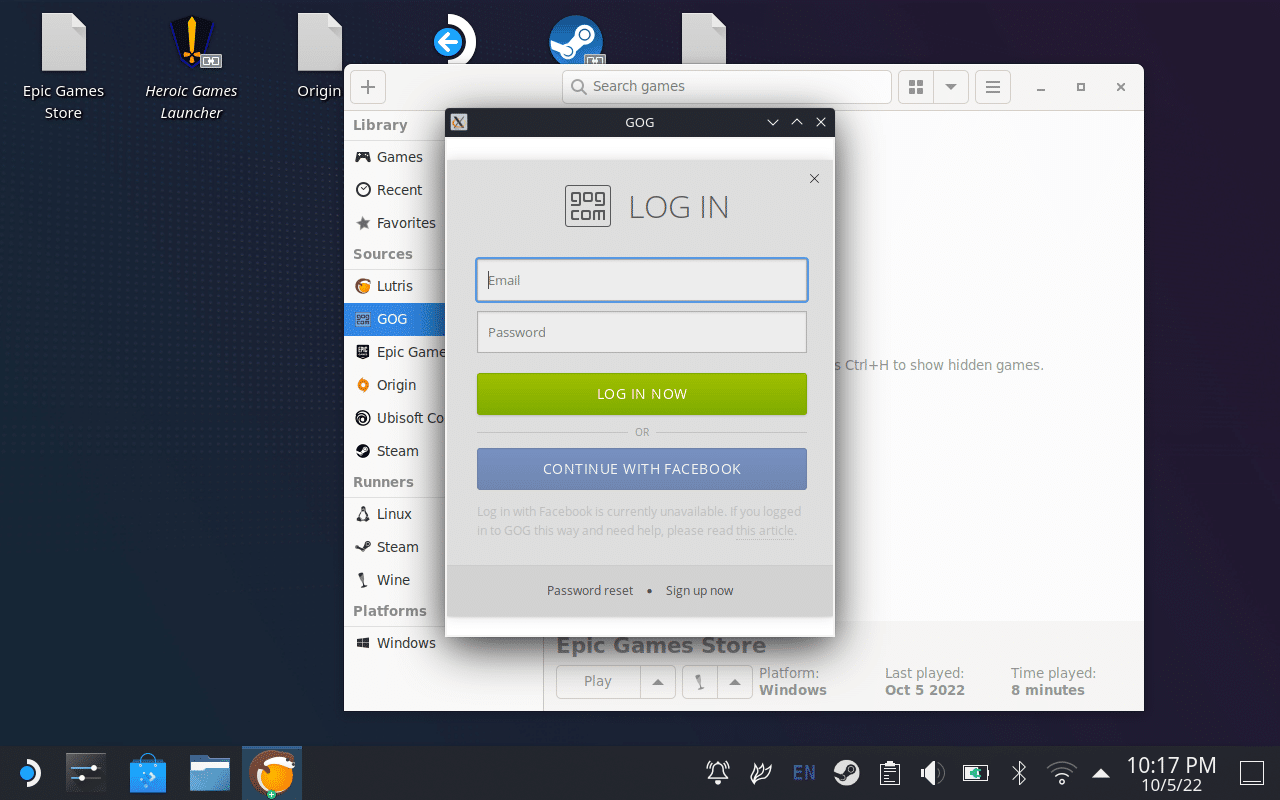Select the Epic Games source entry
The width and height of the screenshot is (1280, 800).
coord(395,352)
